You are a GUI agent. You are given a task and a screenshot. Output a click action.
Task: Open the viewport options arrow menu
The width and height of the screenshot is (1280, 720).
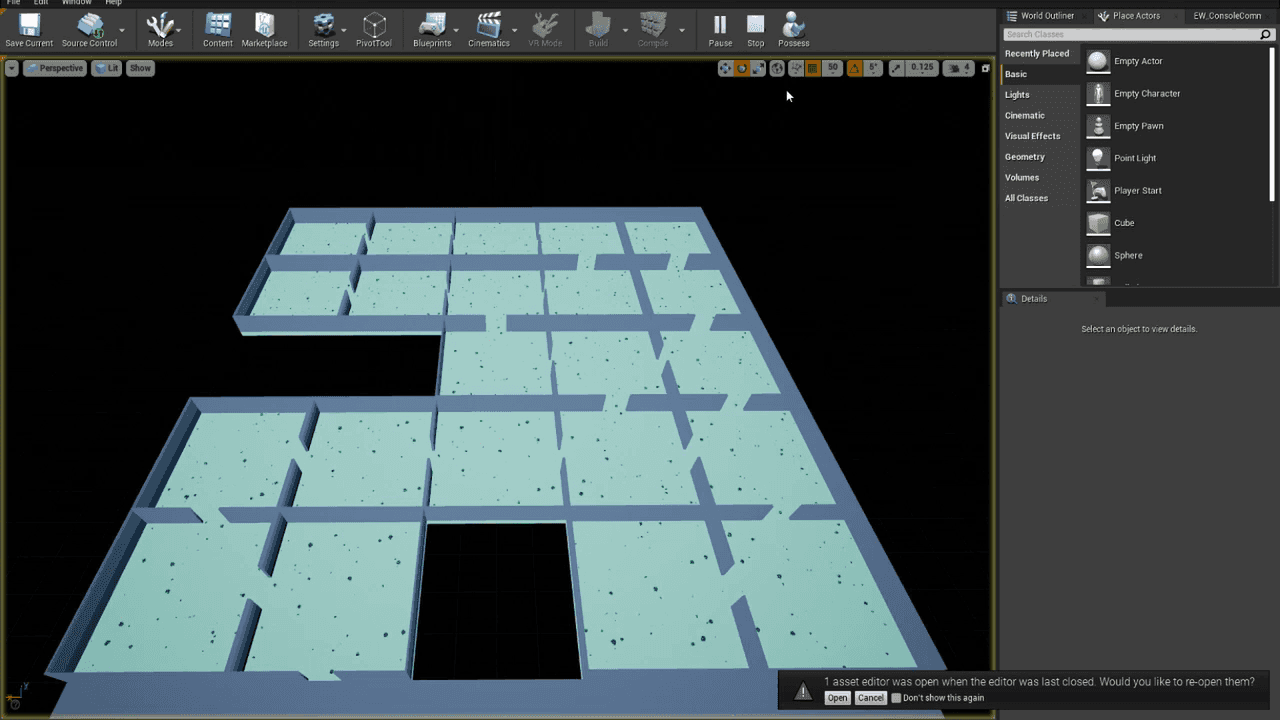(x=12, y=68)
